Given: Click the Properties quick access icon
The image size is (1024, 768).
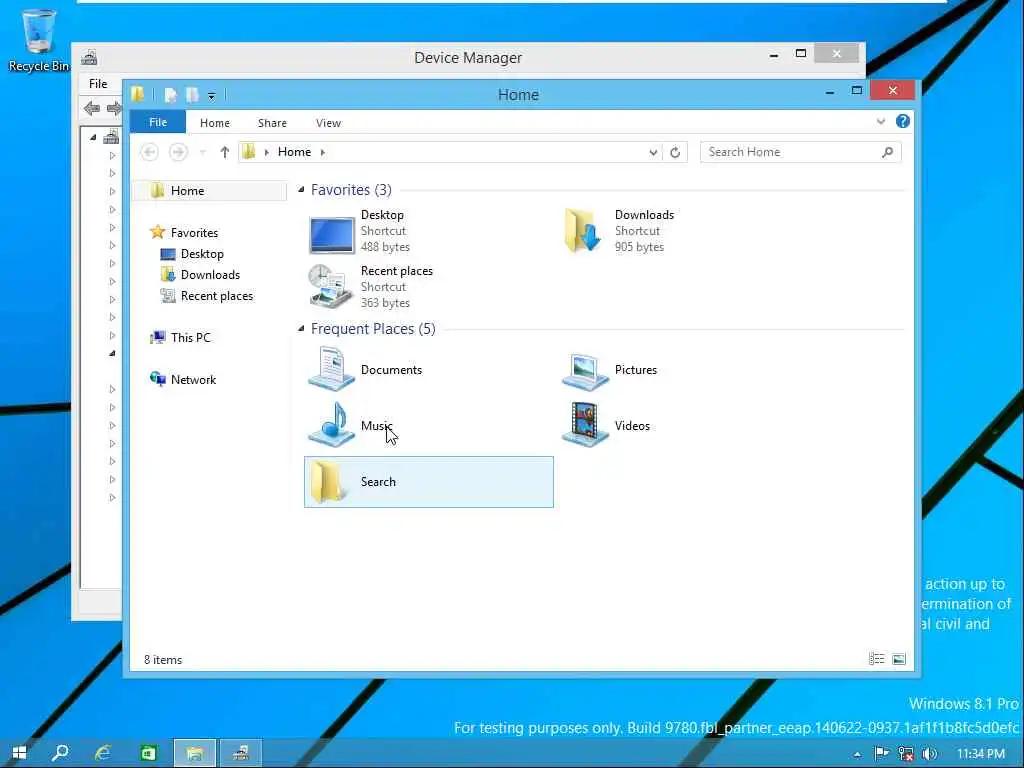Looking at the screenshot, I should [x=170, y=95].
